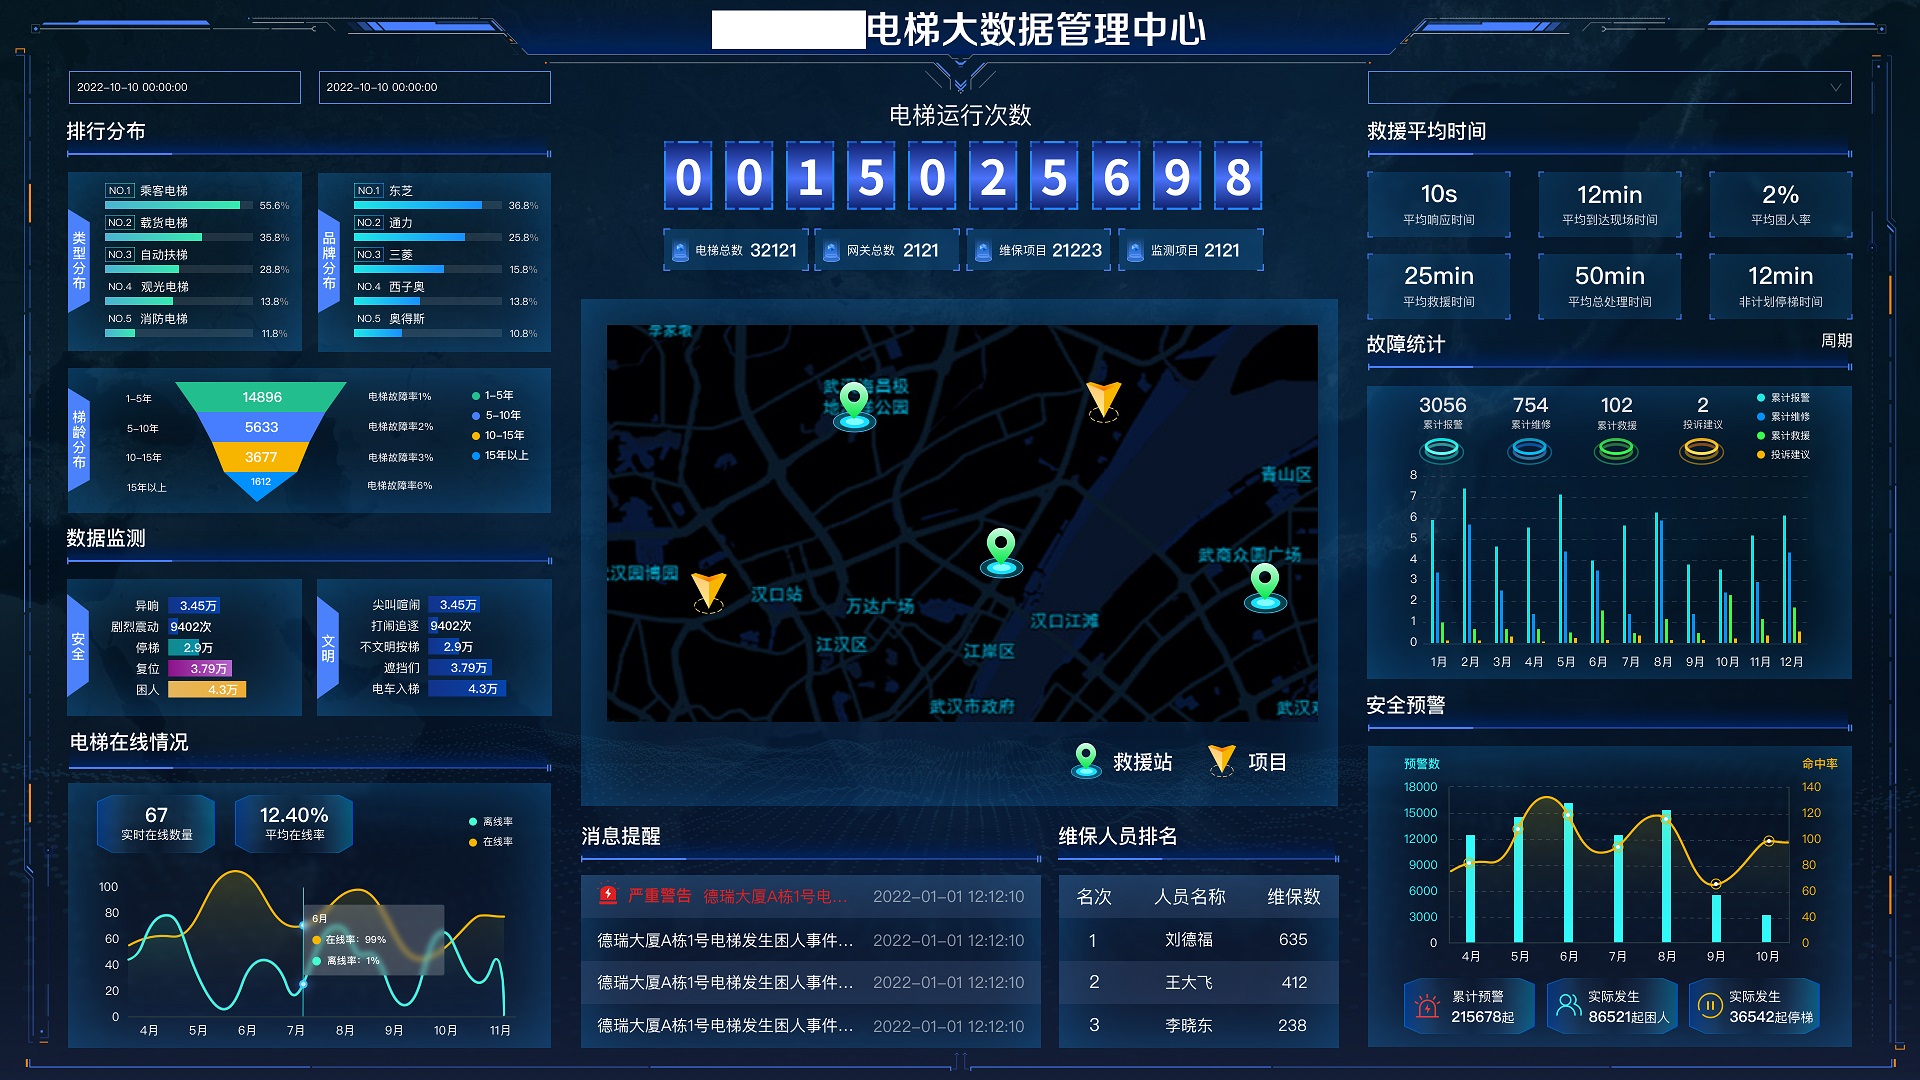Image resolution: width=1920 pixels, height=1080 pixels.
Task: Click the green 14896 funnel segment
Action: point(262,397)
